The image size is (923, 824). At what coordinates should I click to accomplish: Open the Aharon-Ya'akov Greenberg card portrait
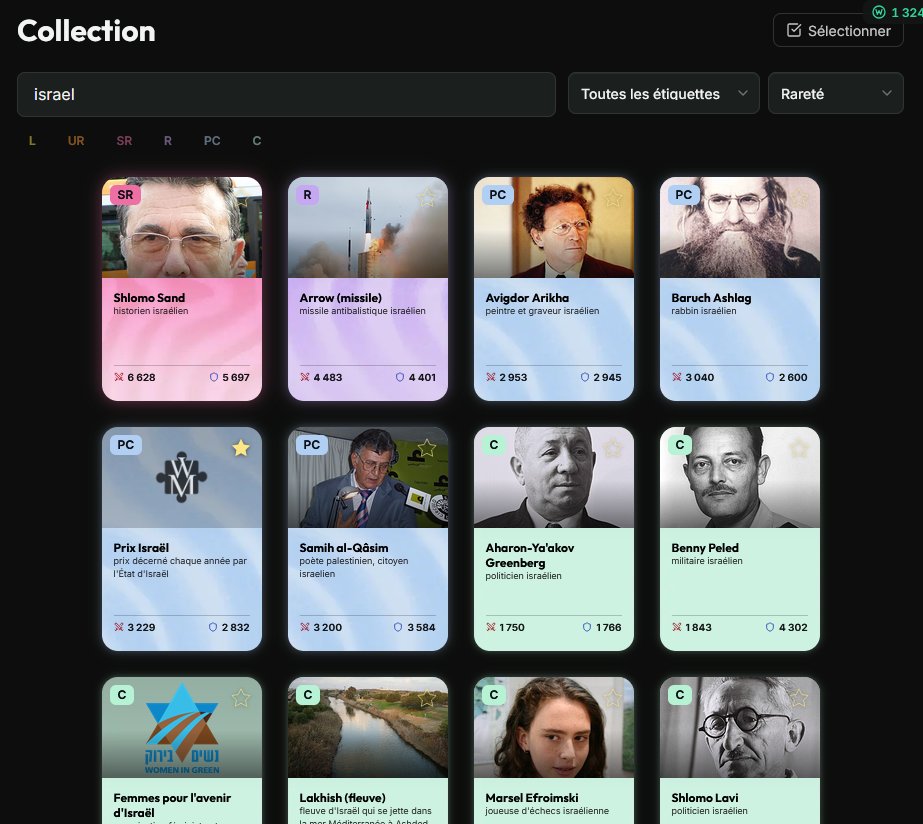(554, 478)
